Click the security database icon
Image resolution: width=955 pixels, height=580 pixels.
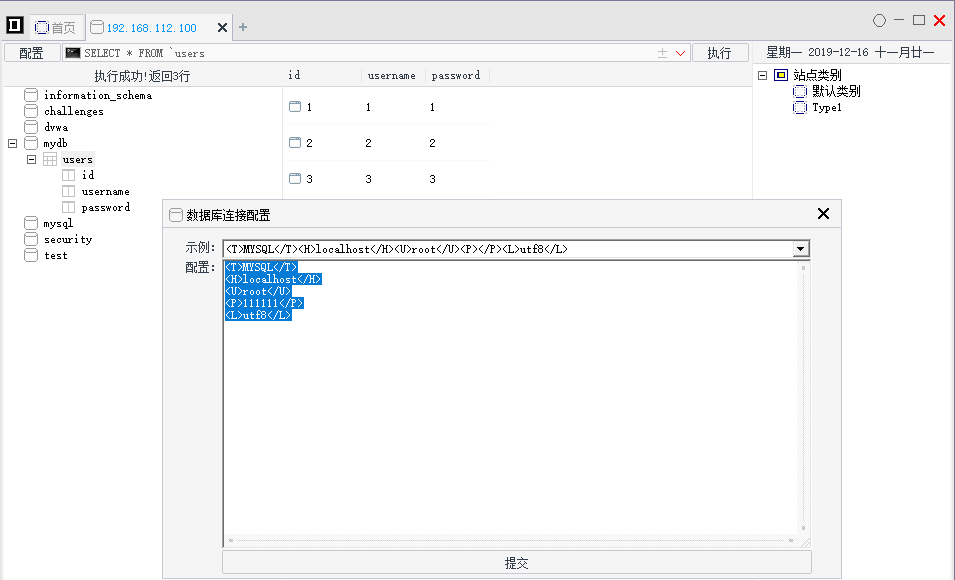[x=31, y=239]
